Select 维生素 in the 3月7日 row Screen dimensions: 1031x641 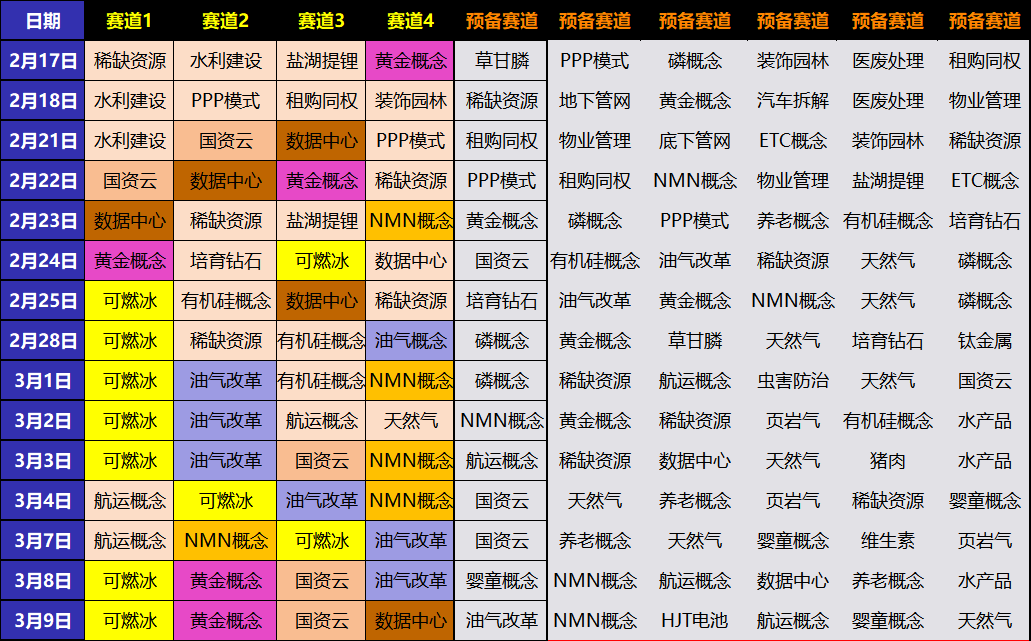(888, 541)
